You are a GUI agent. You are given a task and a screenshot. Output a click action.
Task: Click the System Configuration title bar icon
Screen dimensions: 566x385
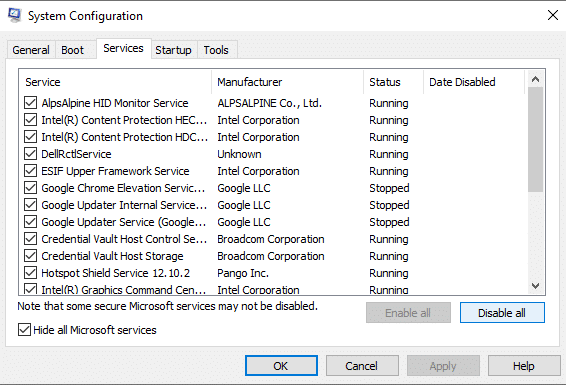(x=14, y=16)
